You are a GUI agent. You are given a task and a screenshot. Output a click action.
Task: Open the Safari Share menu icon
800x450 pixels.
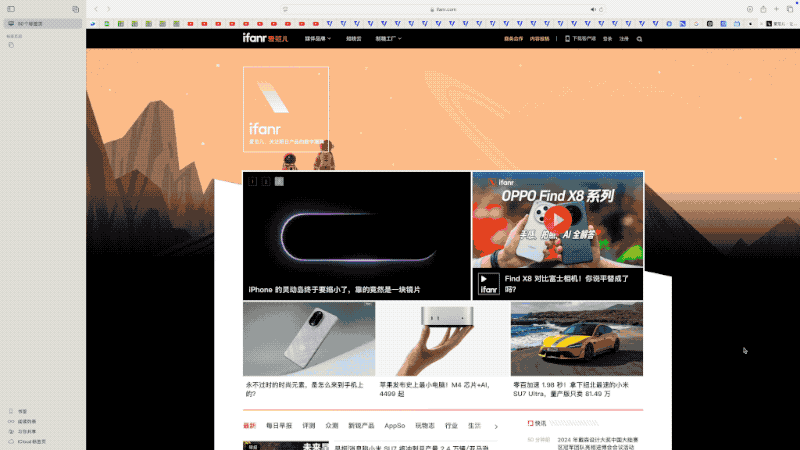tap(764, 9)
